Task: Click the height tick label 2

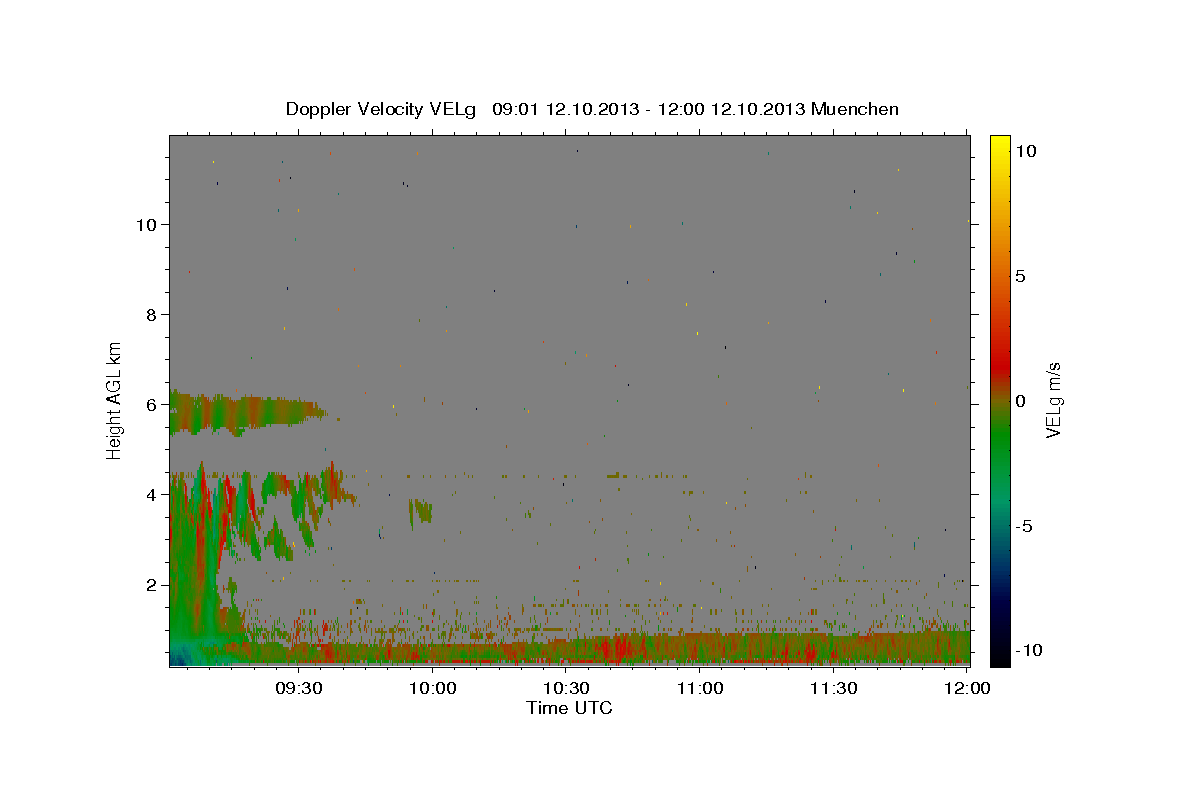Action: (x=151, y=584)
